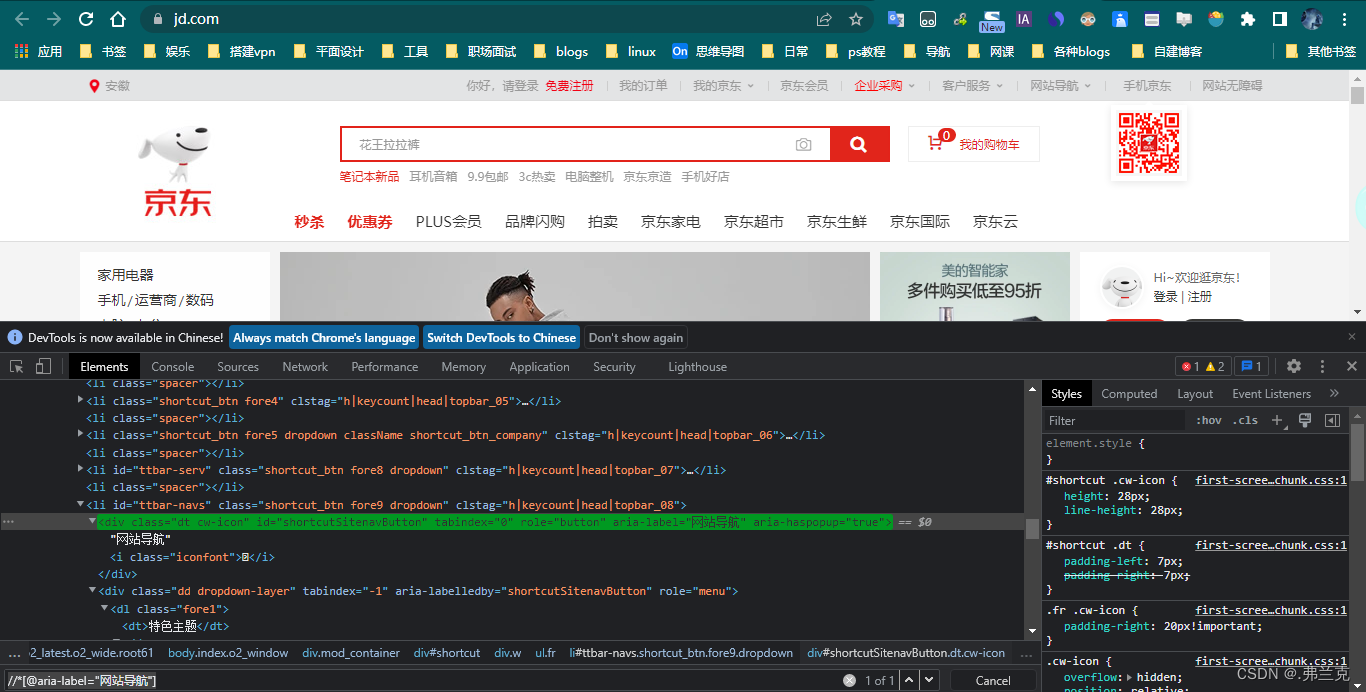Open camera image search in JD search box

click(x=804, y=145)
